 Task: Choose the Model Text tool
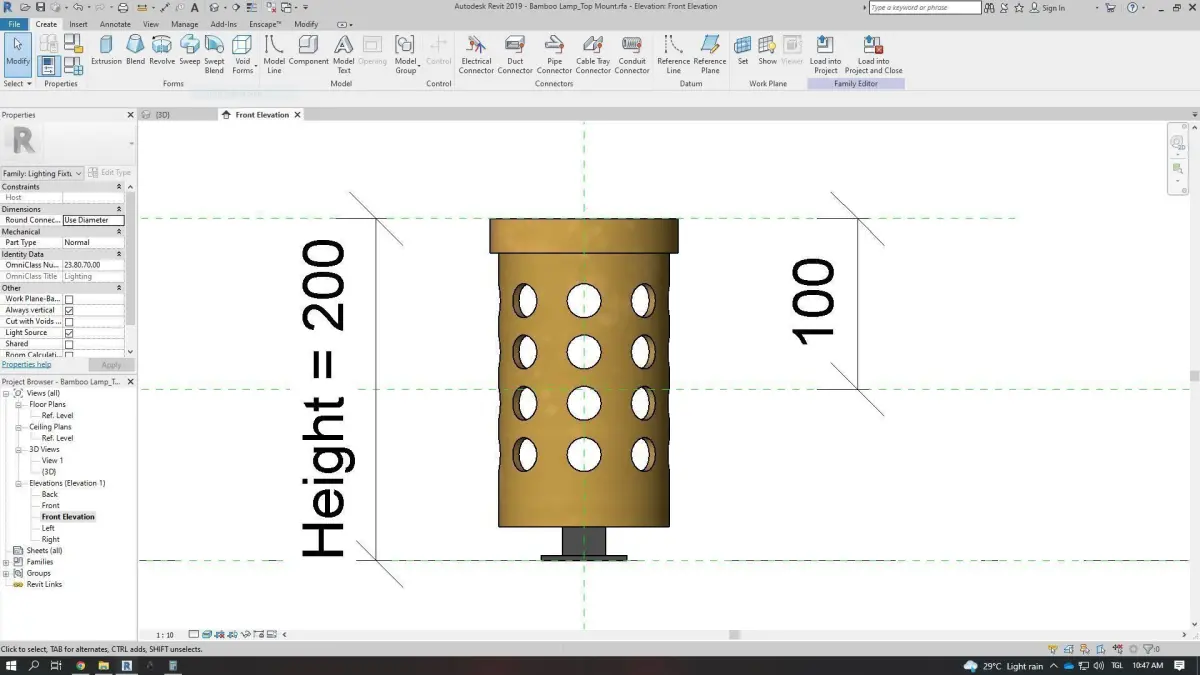tap(343, 55)
